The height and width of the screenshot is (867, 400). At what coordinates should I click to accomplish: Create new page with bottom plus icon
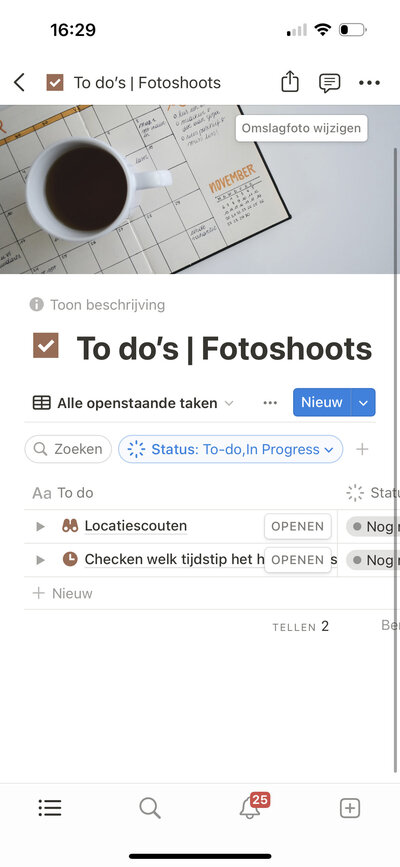coord(349,808)
